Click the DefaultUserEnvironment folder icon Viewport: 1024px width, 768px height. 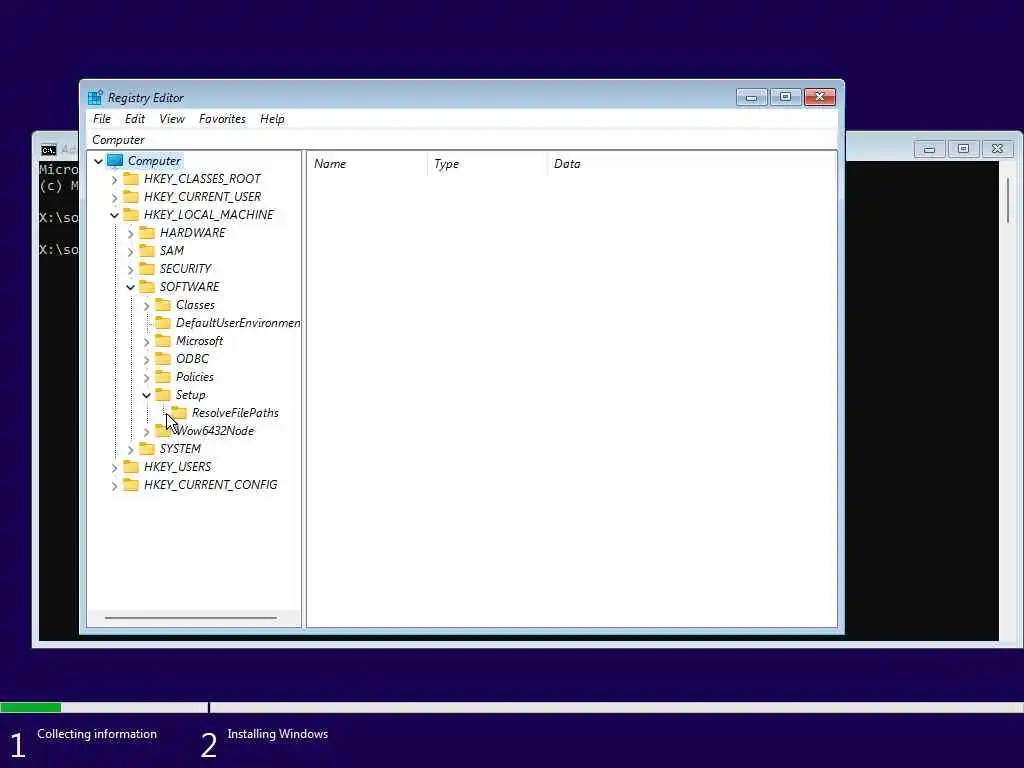(x=163, y=323)
